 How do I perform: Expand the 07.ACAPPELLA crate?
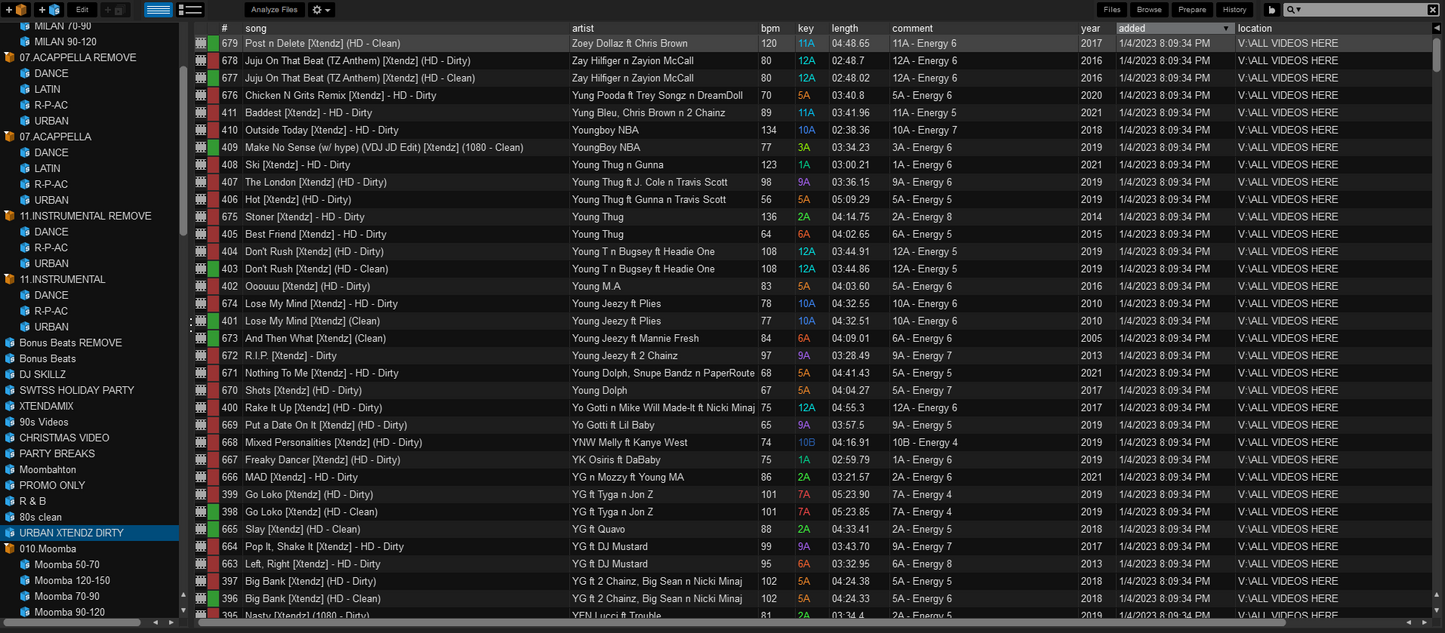pyautogui.click(x=10, y=137)
